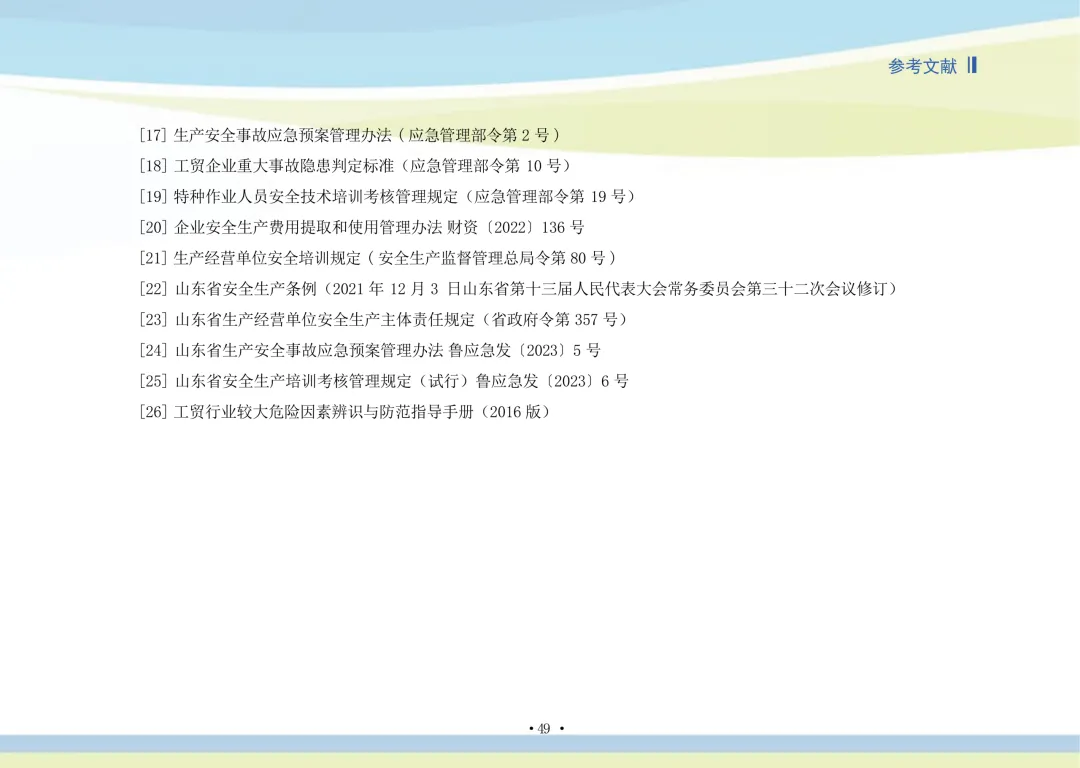Select reference [22] 山东省安全生产条例
The image size is (1080, 768).
pos(519,289)
